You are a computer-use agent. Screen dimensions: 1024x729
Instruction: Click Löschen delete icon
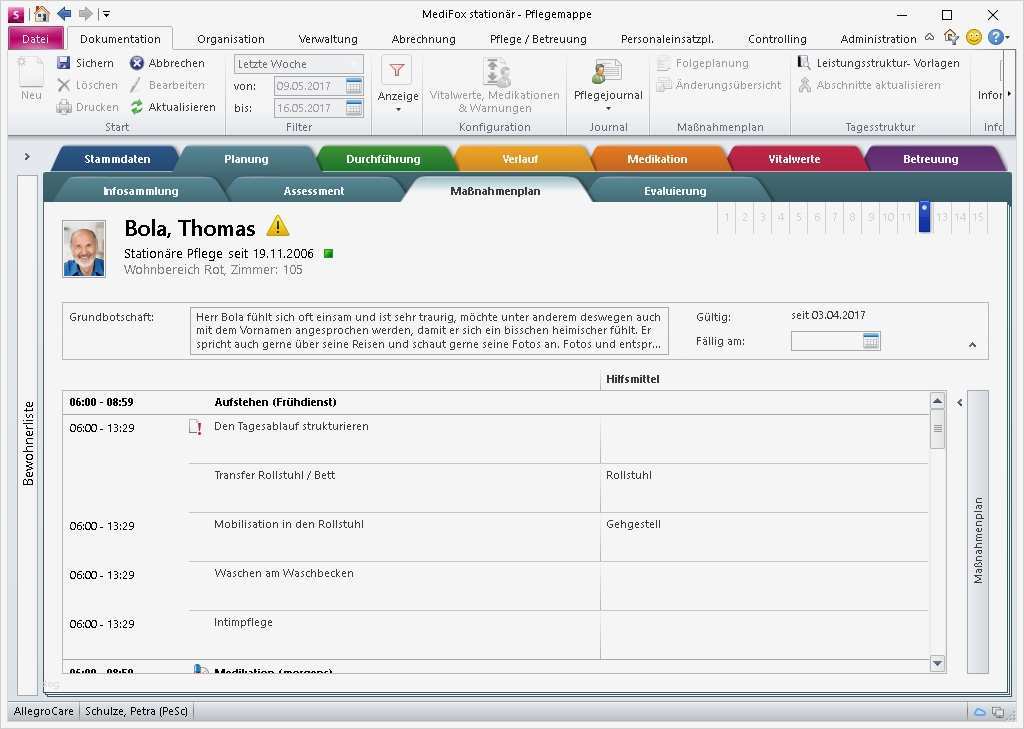click(x=63, y=85)
